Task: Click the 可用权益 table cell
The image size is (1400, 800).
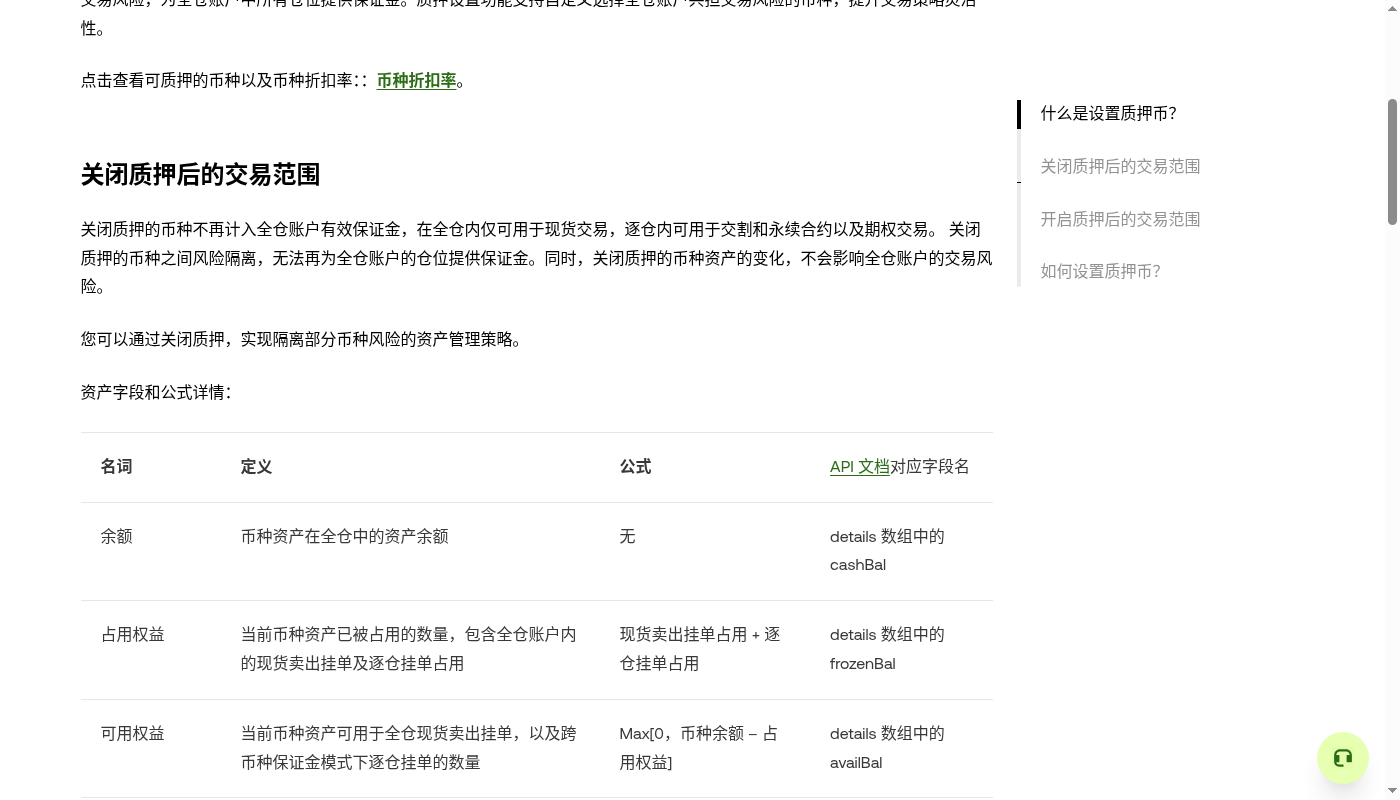Action: click(132, 734)
